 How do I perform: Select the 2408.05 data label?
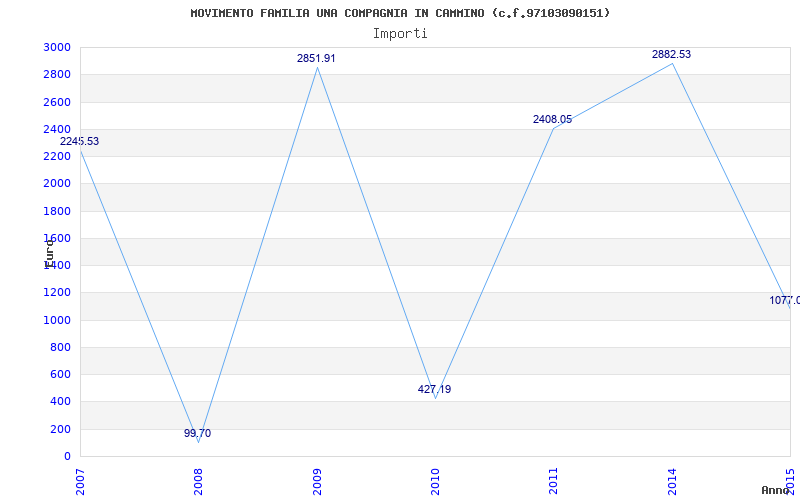tap(553, 119)
